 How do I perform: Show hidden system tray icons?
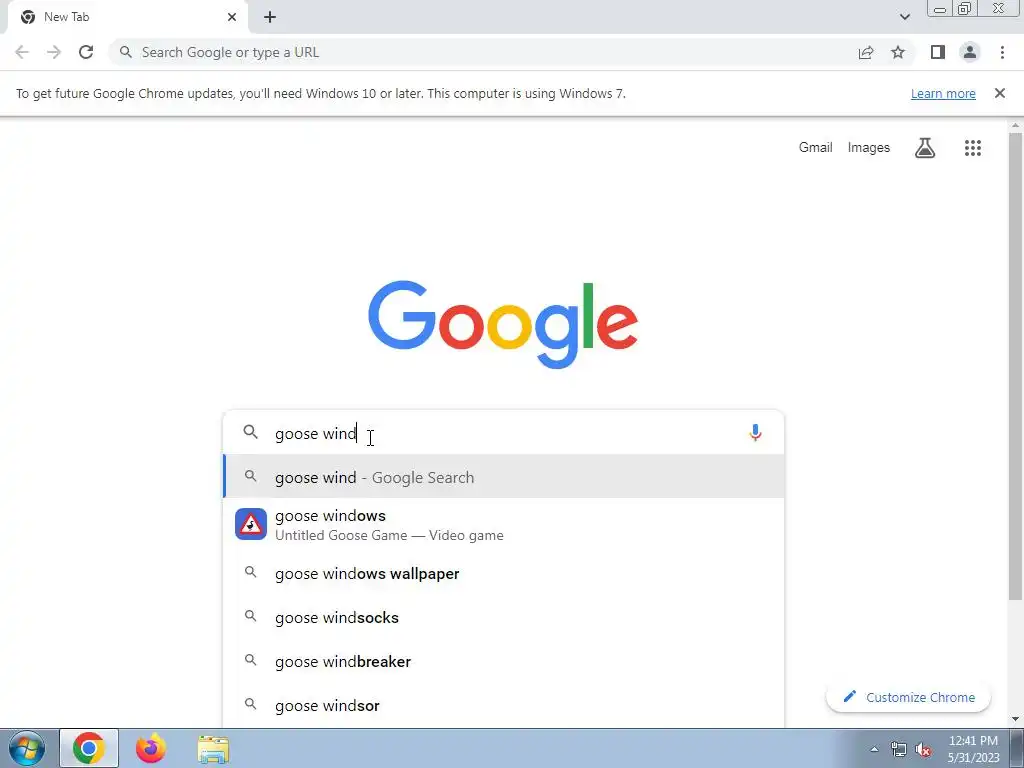point(874,749)
